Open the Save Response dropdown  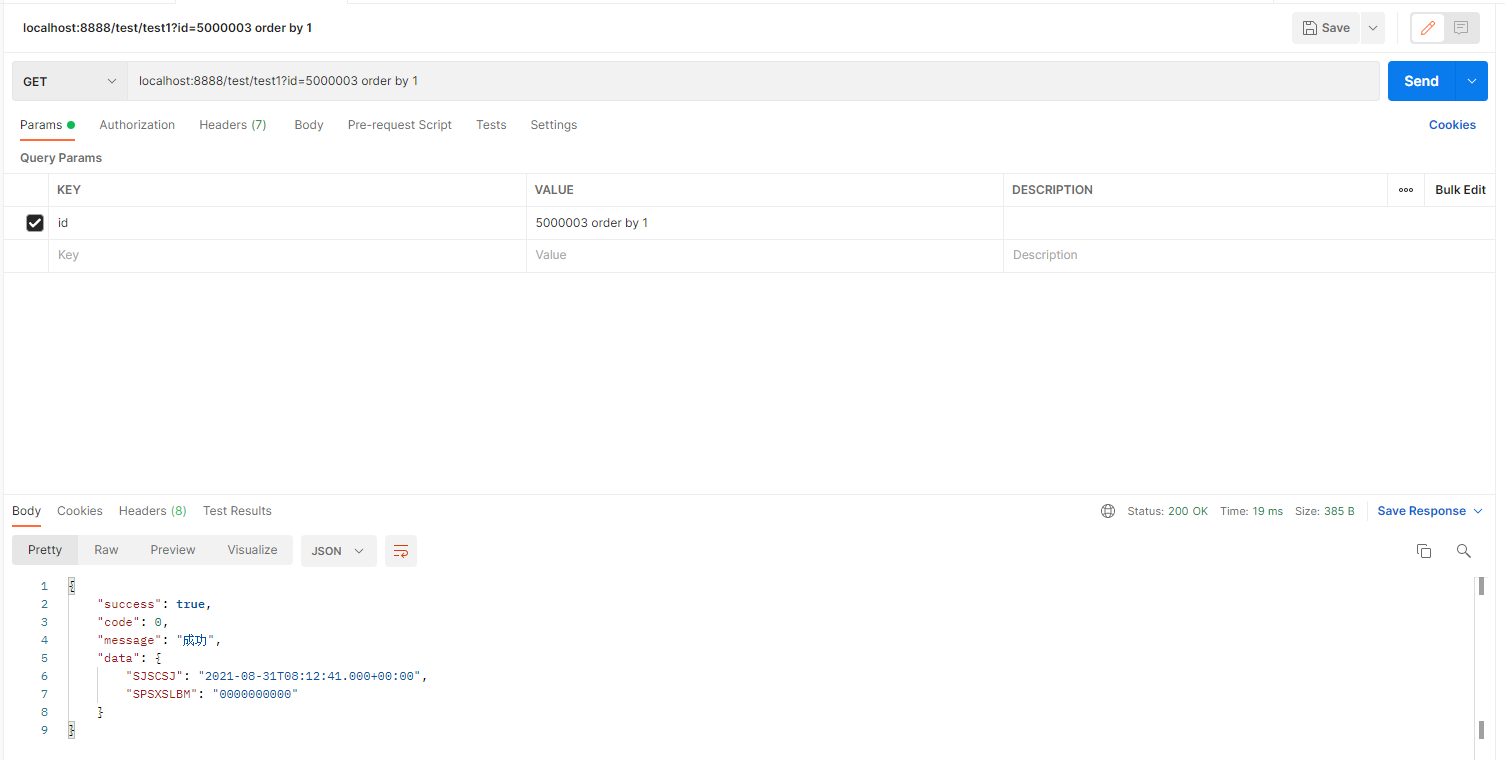pyautogui.click(x=1429, y=511)
